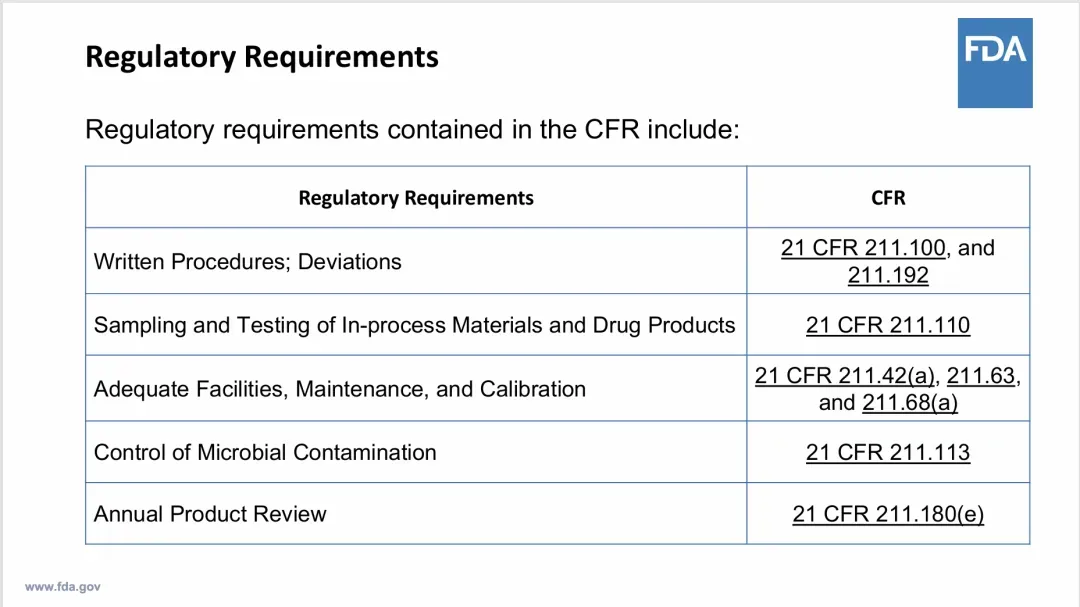This screenshot has height=607, width=1080.
Task: Click the 21 CFR 211.42(a) link
Action: pos(845,376)
